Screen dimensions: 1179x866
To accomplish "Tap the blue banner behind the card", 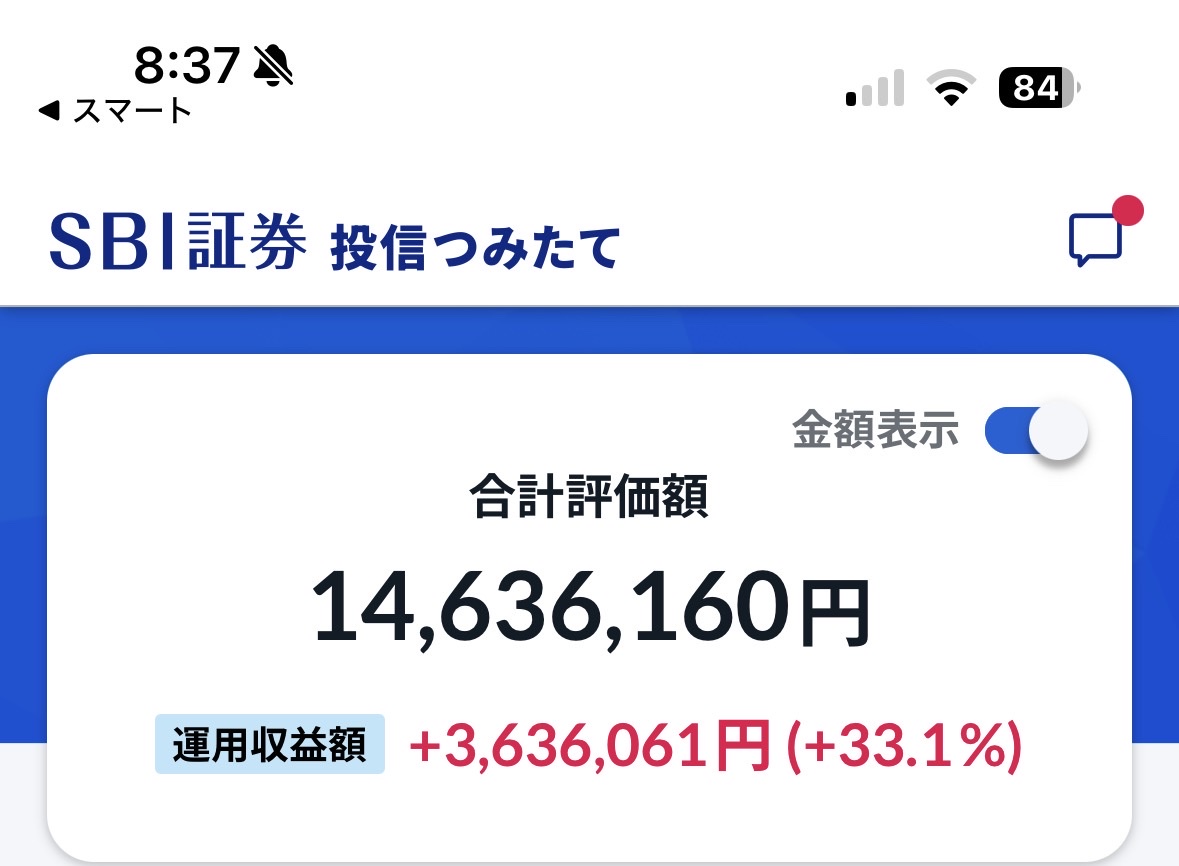I will point(590,329).
